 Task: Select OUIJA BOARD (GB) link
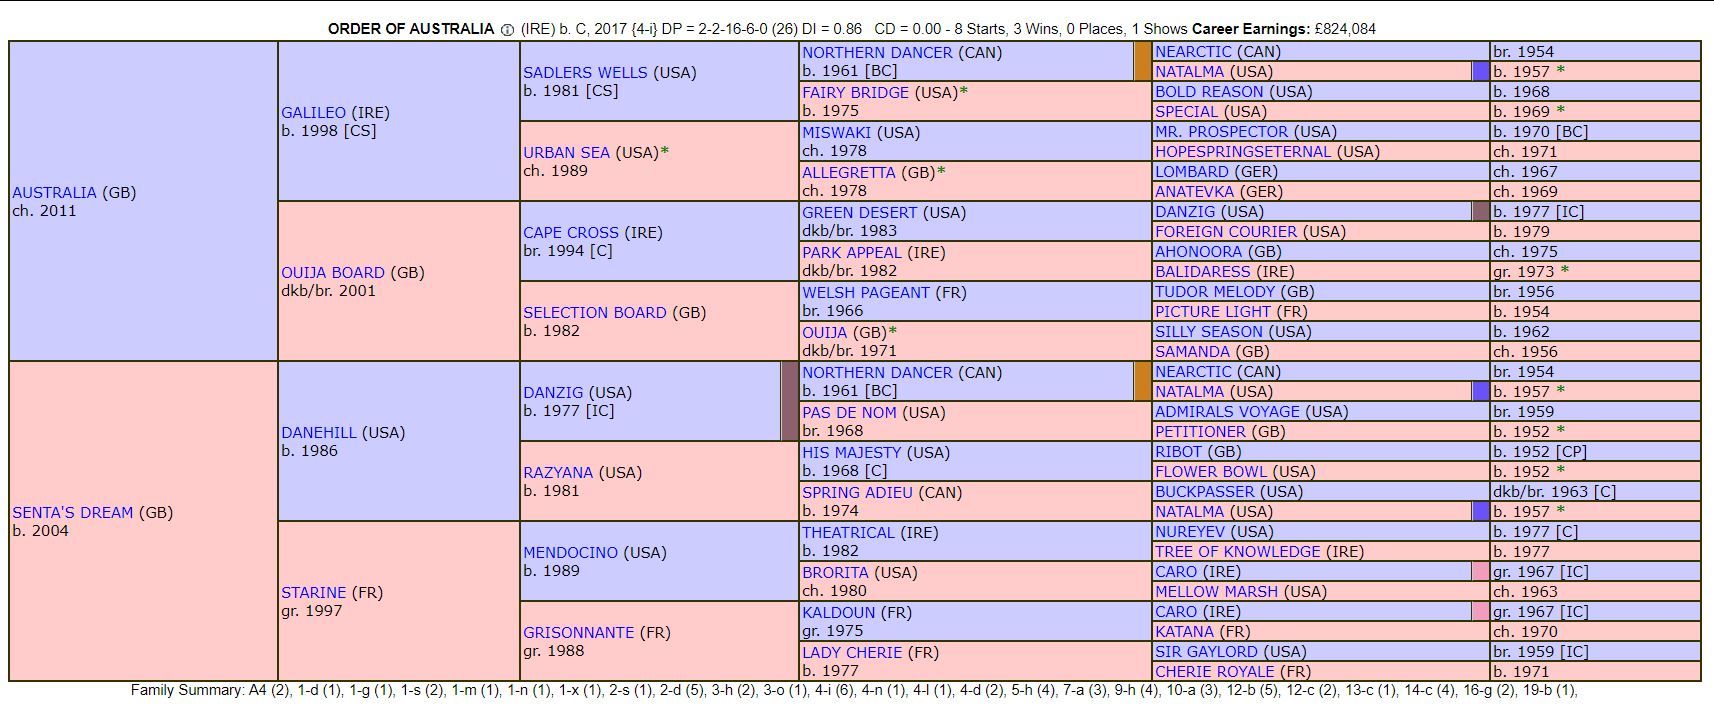click(x=333, y=272)
